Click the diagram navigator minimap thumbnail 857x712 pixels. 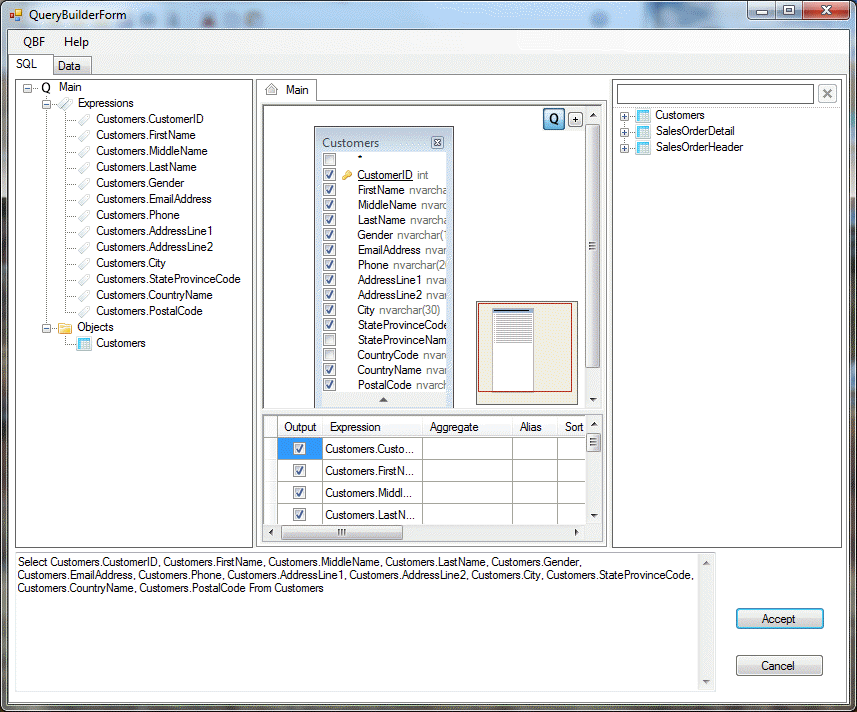(526, 352)
